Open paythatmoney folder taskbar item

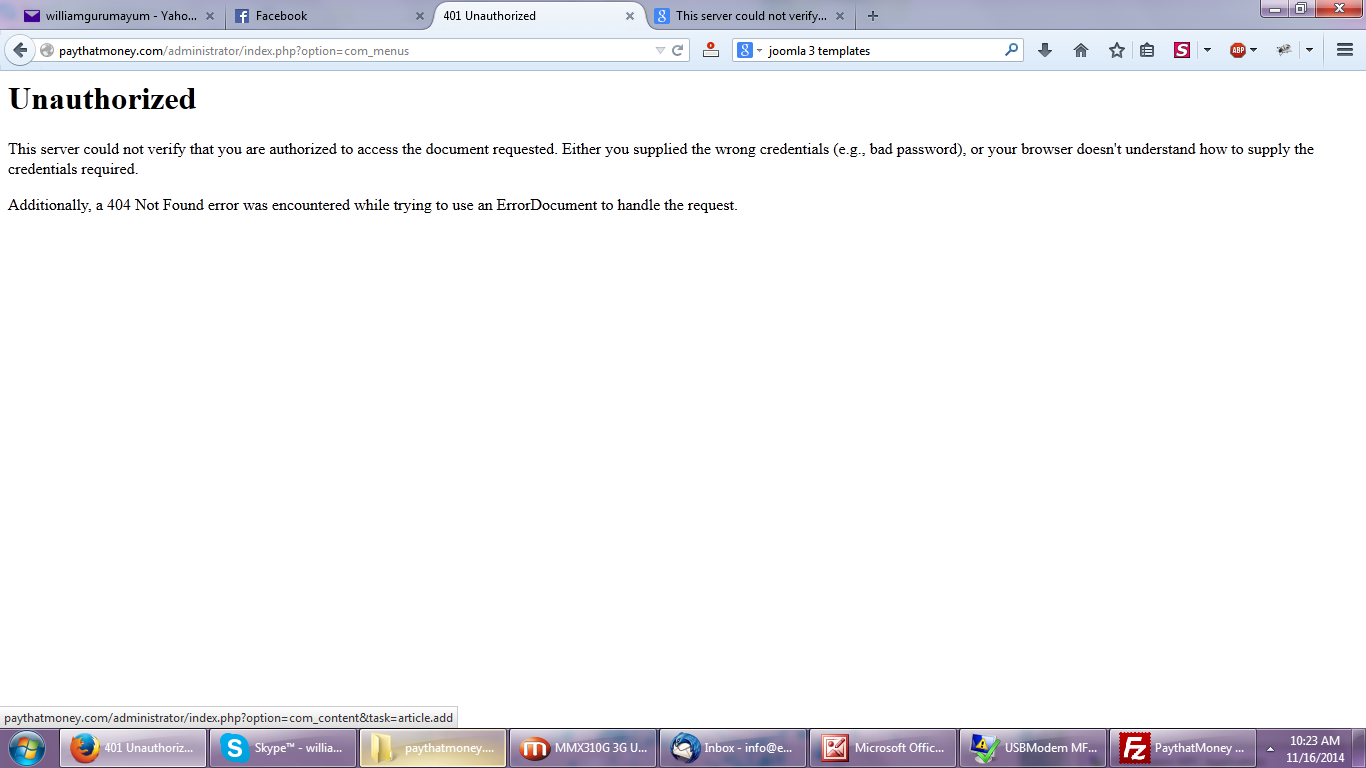pos(433,747)
